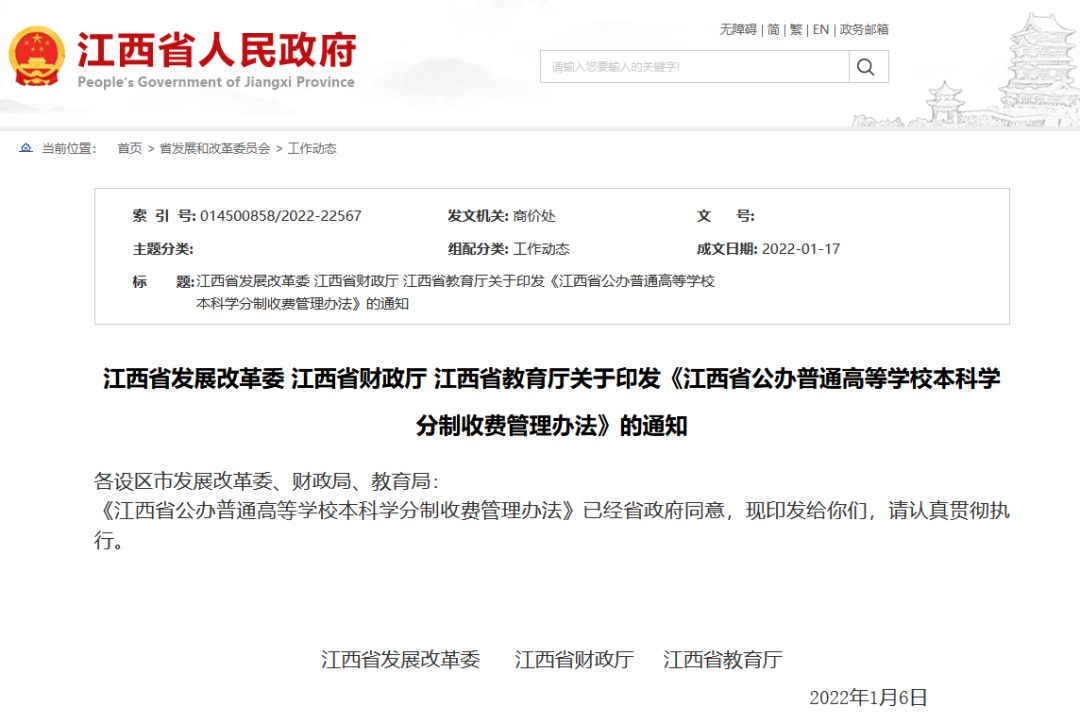The width and height of the screenshot is (1080, 723).
Task: Click the 索引号 label
Action: click(x=164, y=216)
